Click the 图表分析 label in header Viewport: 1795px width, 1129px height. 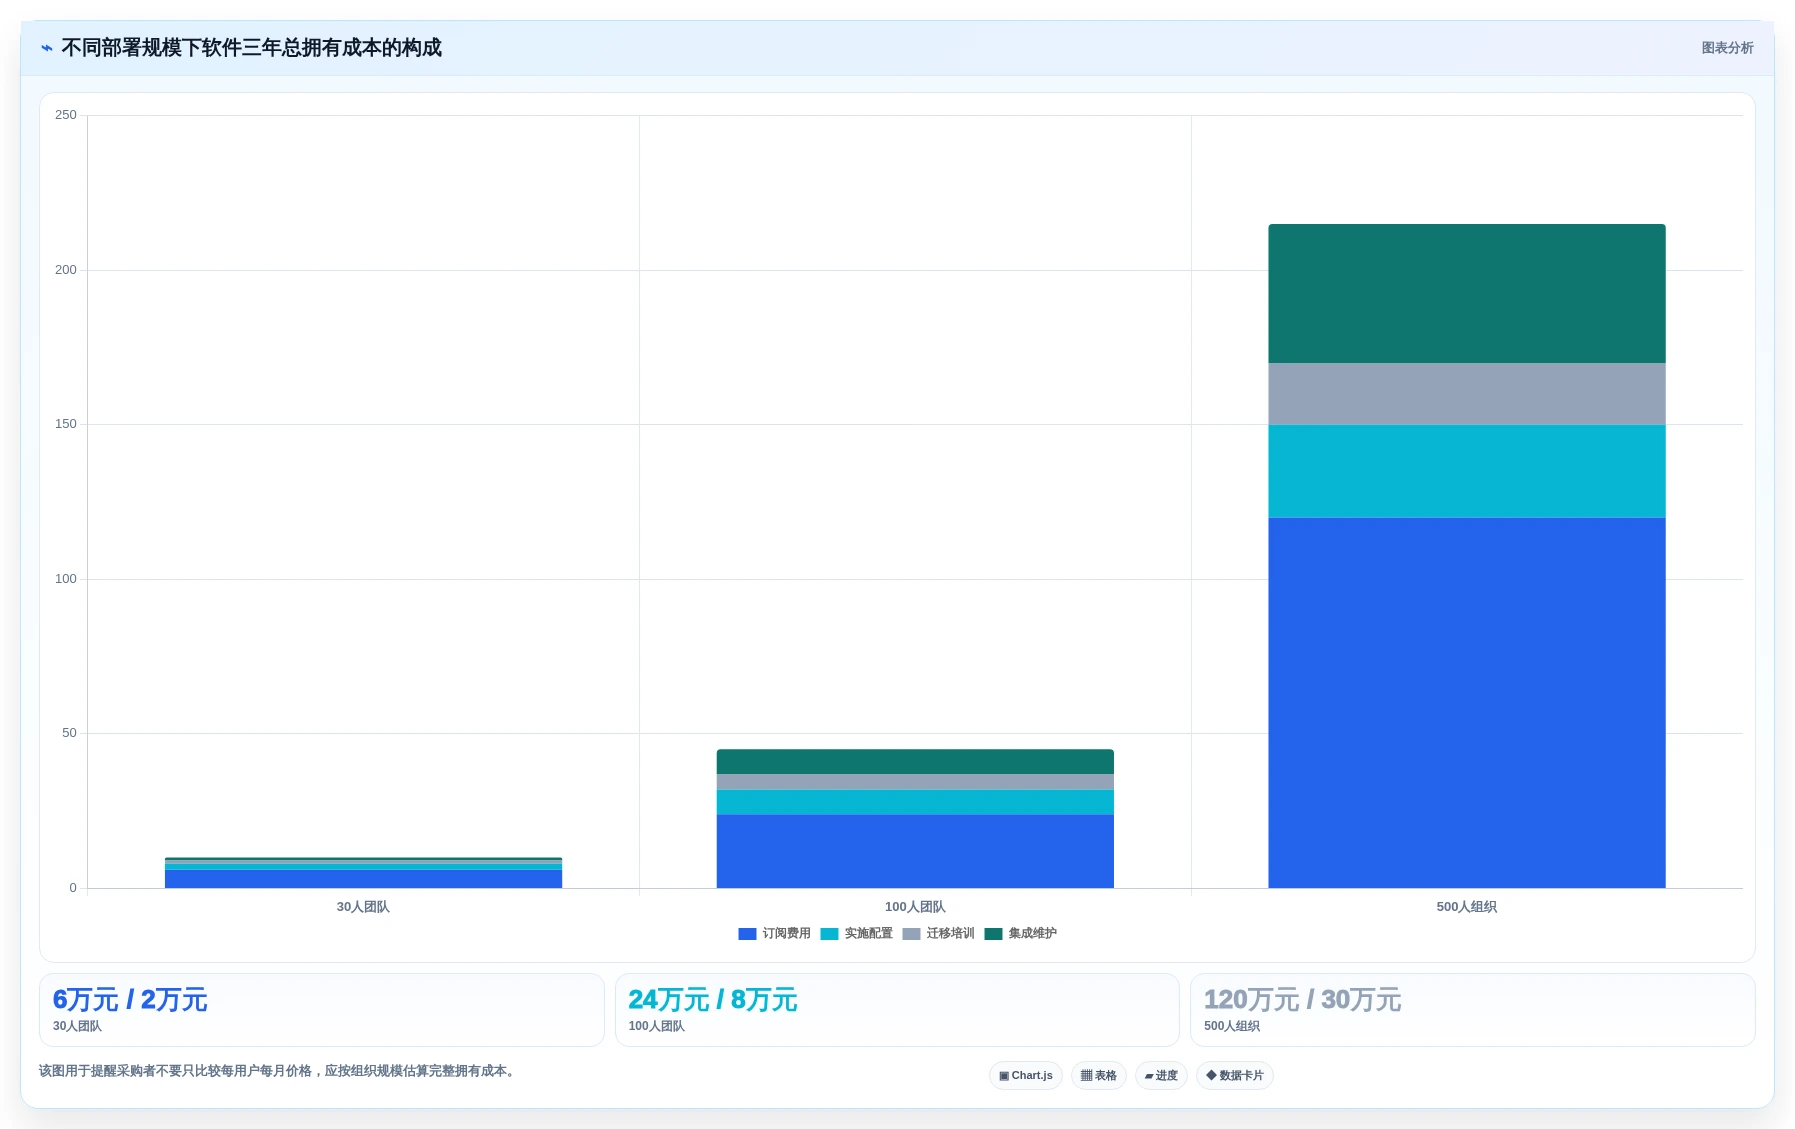[x=1727, y=48]
